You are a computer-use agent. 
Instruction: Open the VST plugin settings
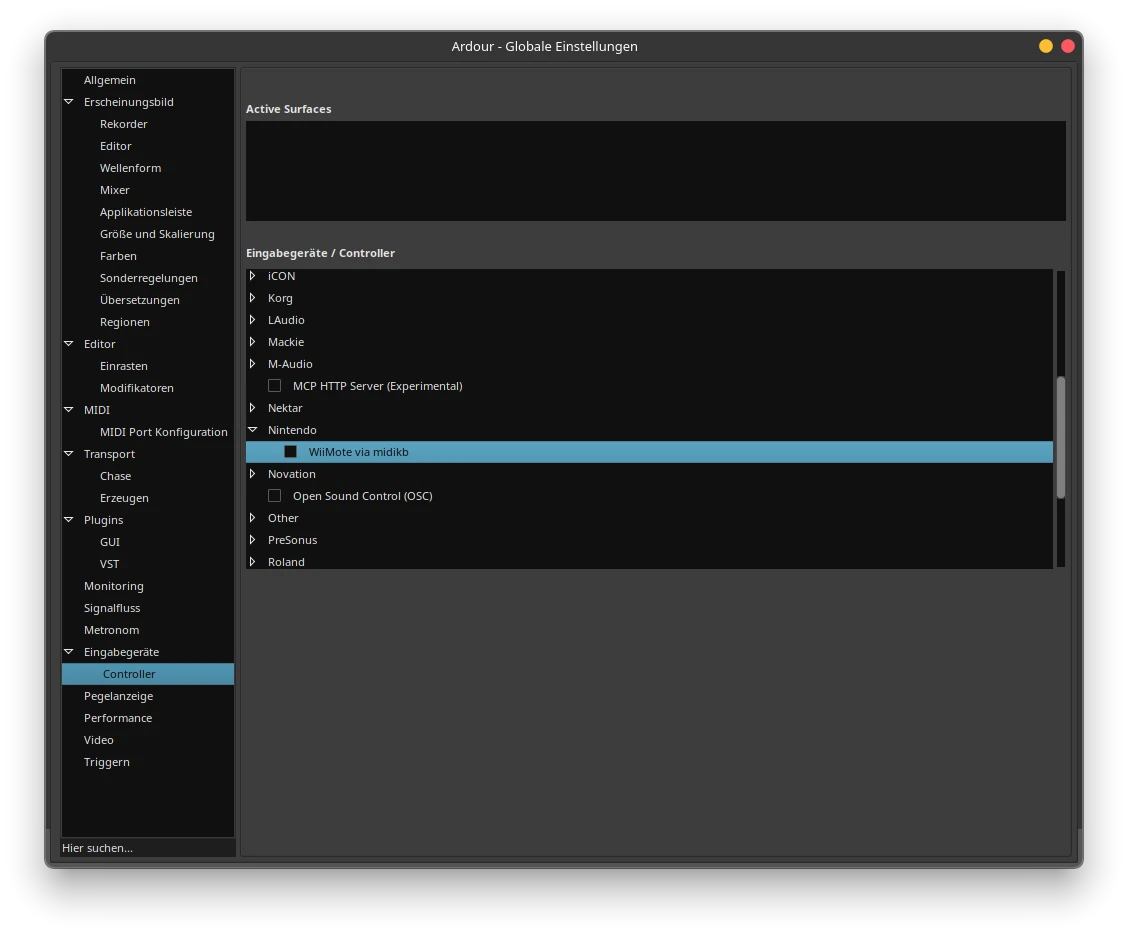[x=109, y=564]
